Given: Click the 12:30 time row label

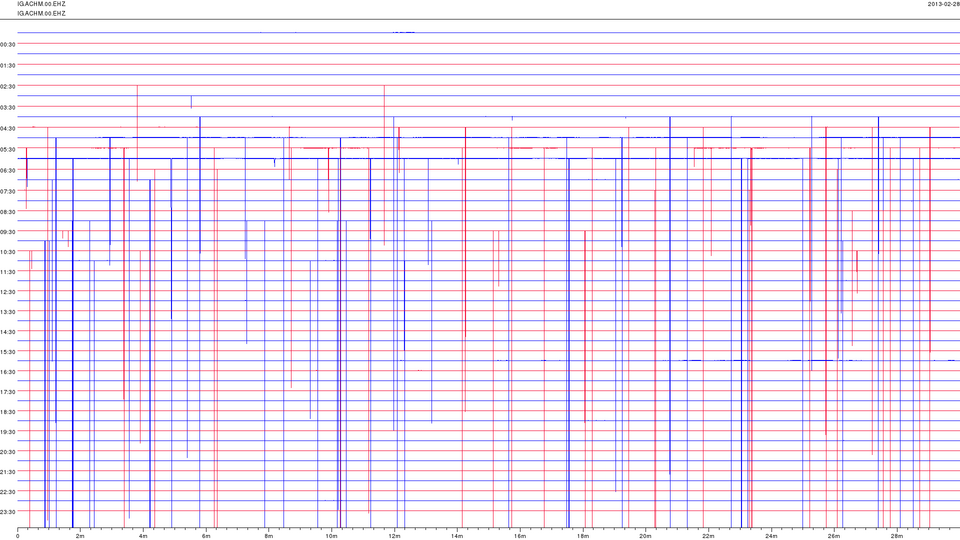Looking at the screenshot, I should [8, 292].
